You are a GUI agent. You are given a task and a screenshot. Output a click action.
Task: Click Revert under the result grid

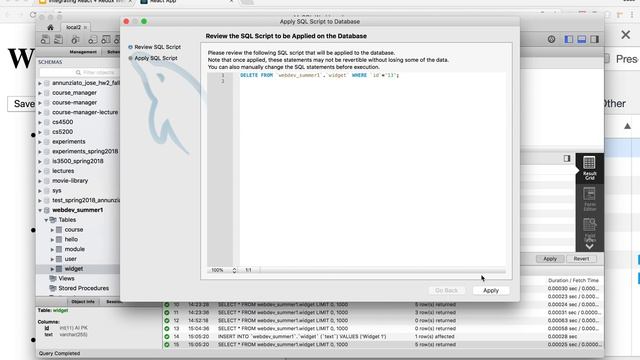pyautogui.click(x=581, y=259)
